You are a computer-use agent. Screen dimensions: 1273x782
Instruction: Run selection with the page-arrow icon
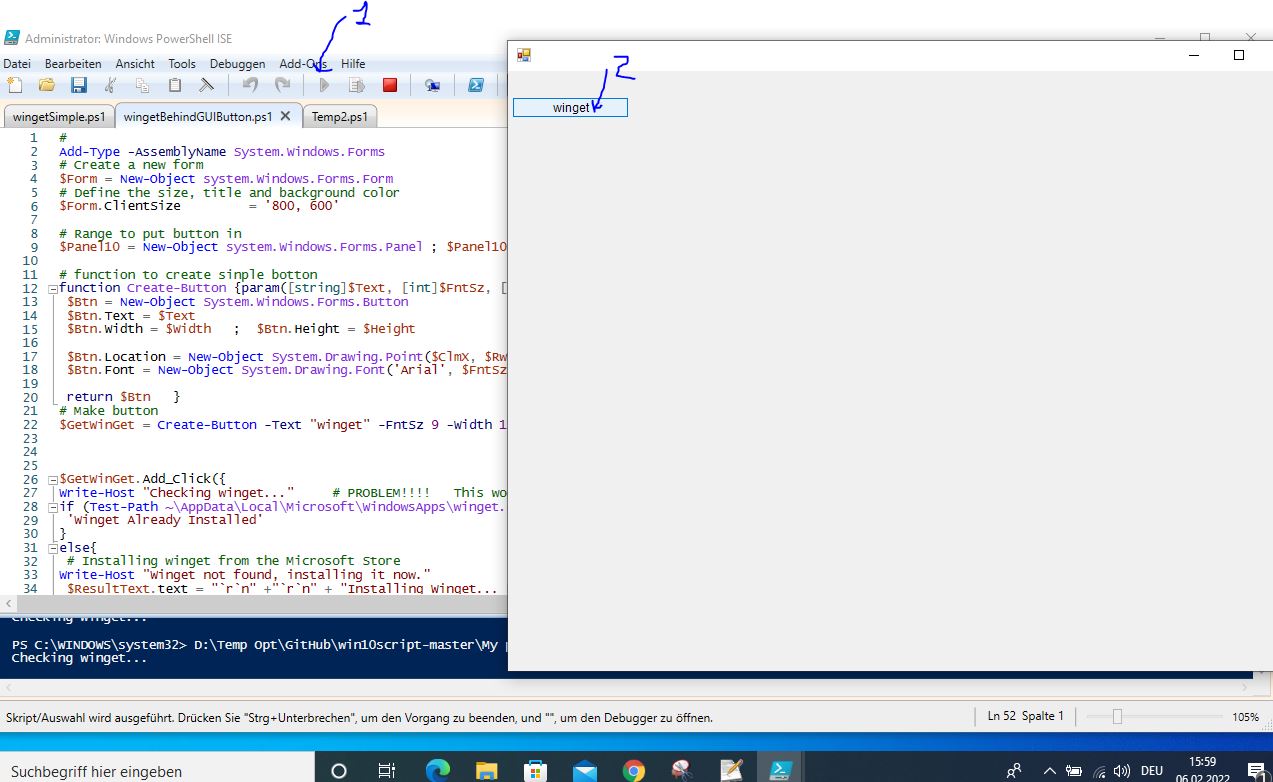click(x=356, y=85)
